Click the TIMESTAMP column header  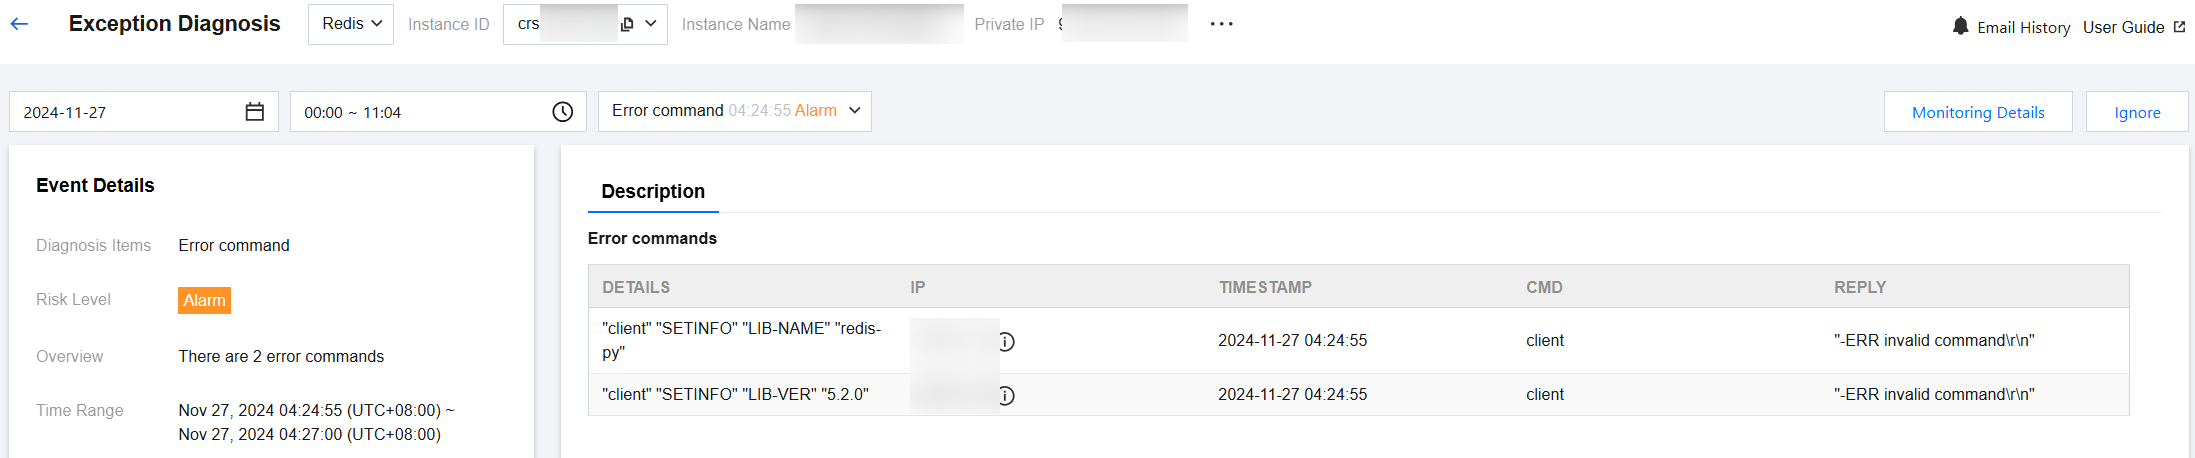(x=1265, y=287)
